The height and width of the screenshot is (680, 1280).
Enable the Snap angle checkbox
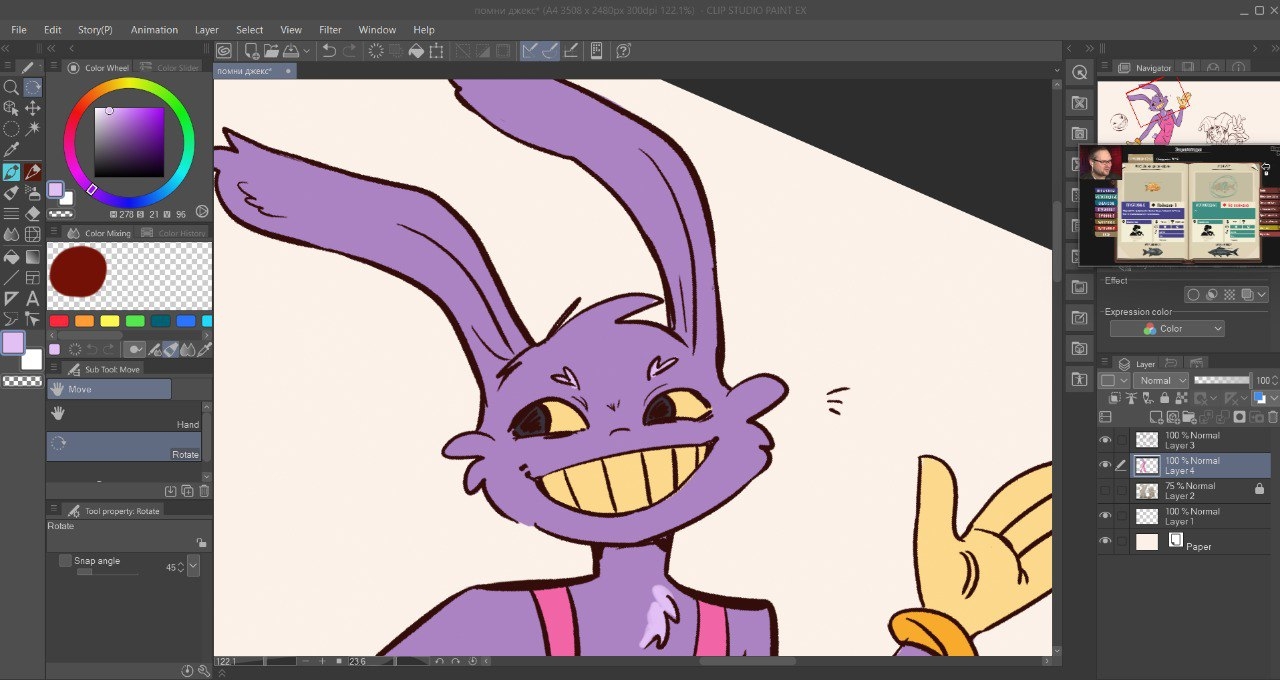coord(65,561)
